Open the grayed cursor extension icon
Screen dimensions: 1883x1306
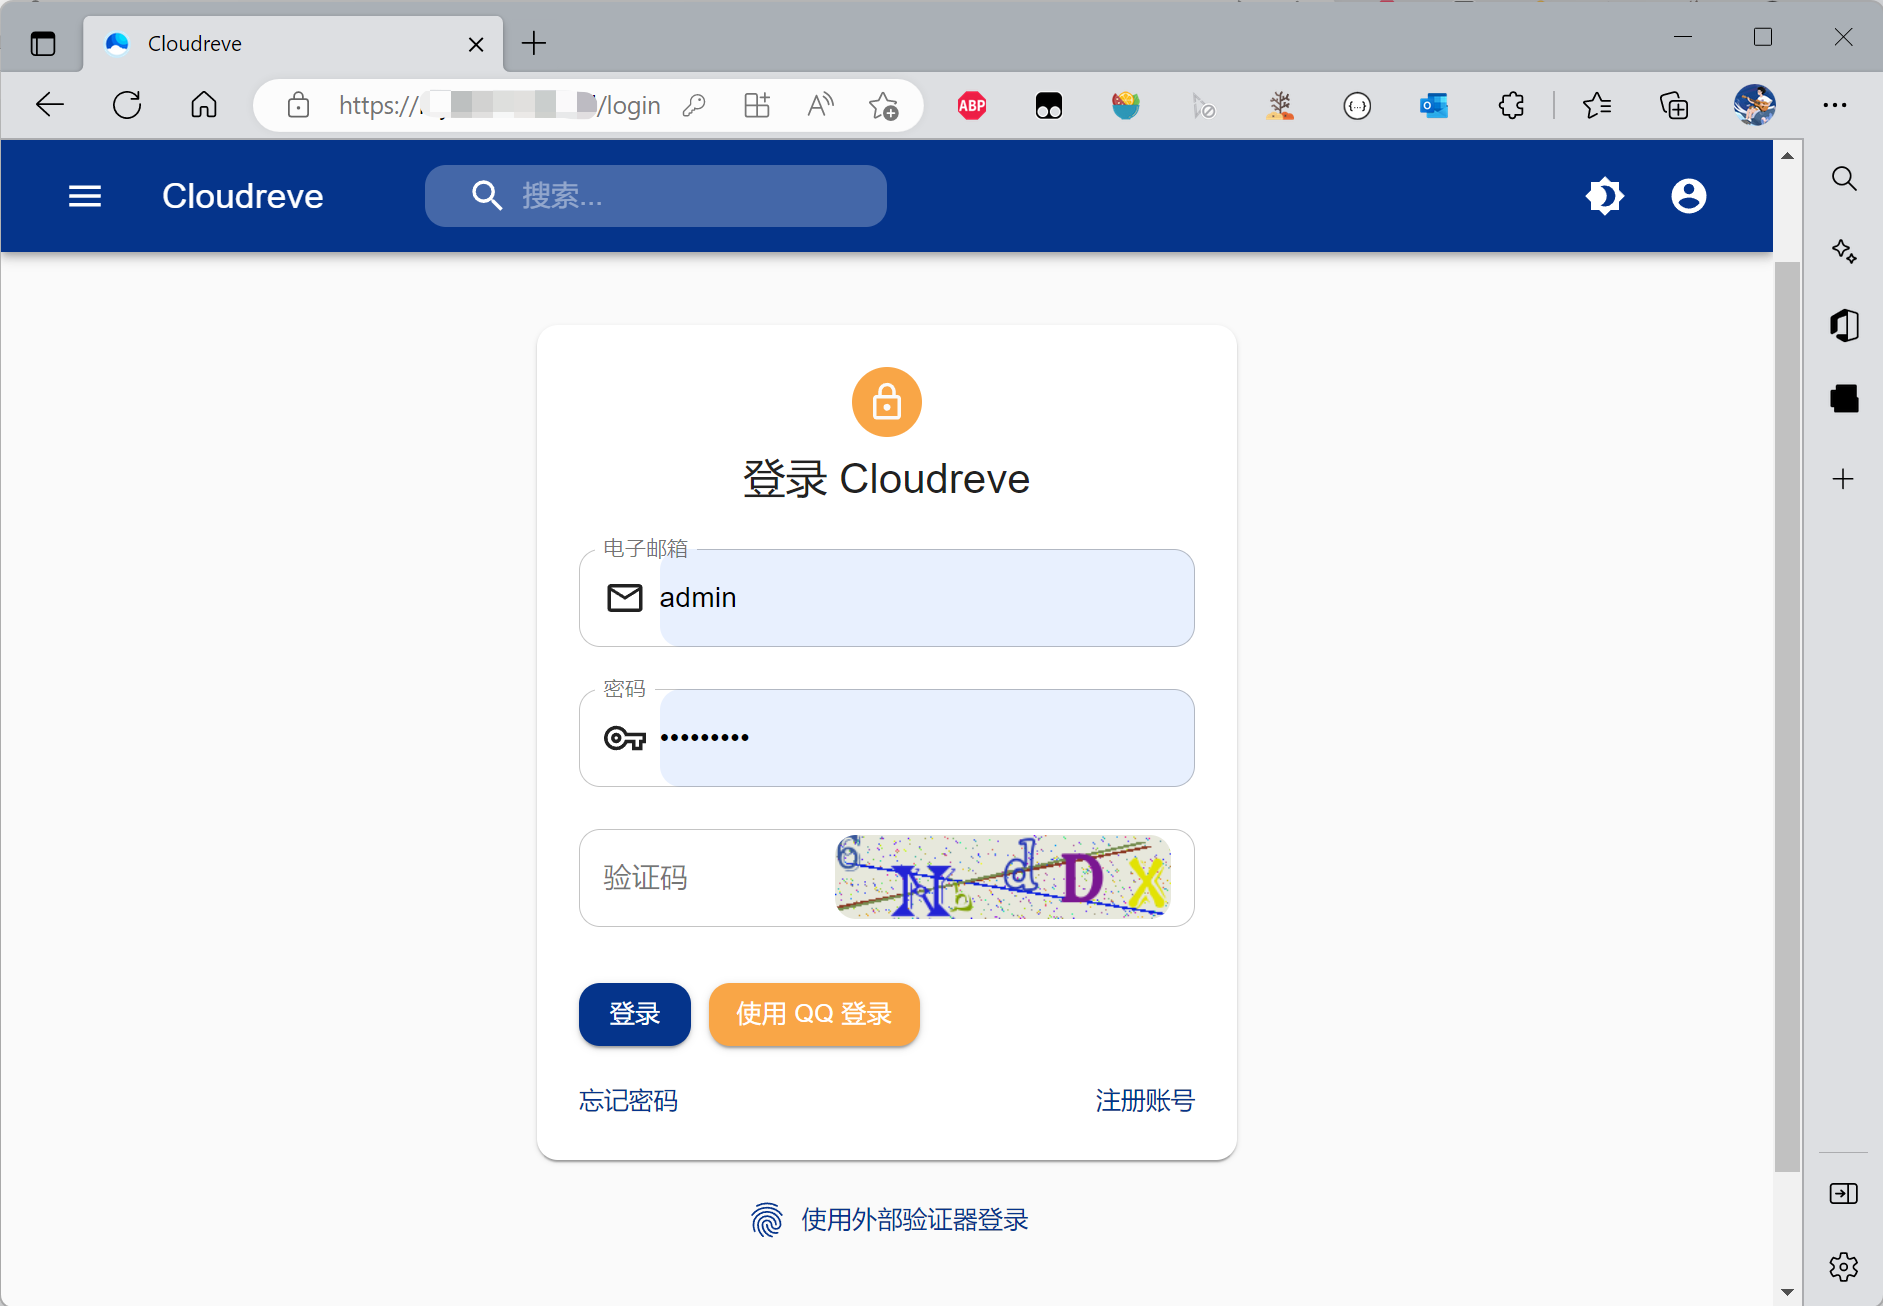click(x=1203, y=105)
